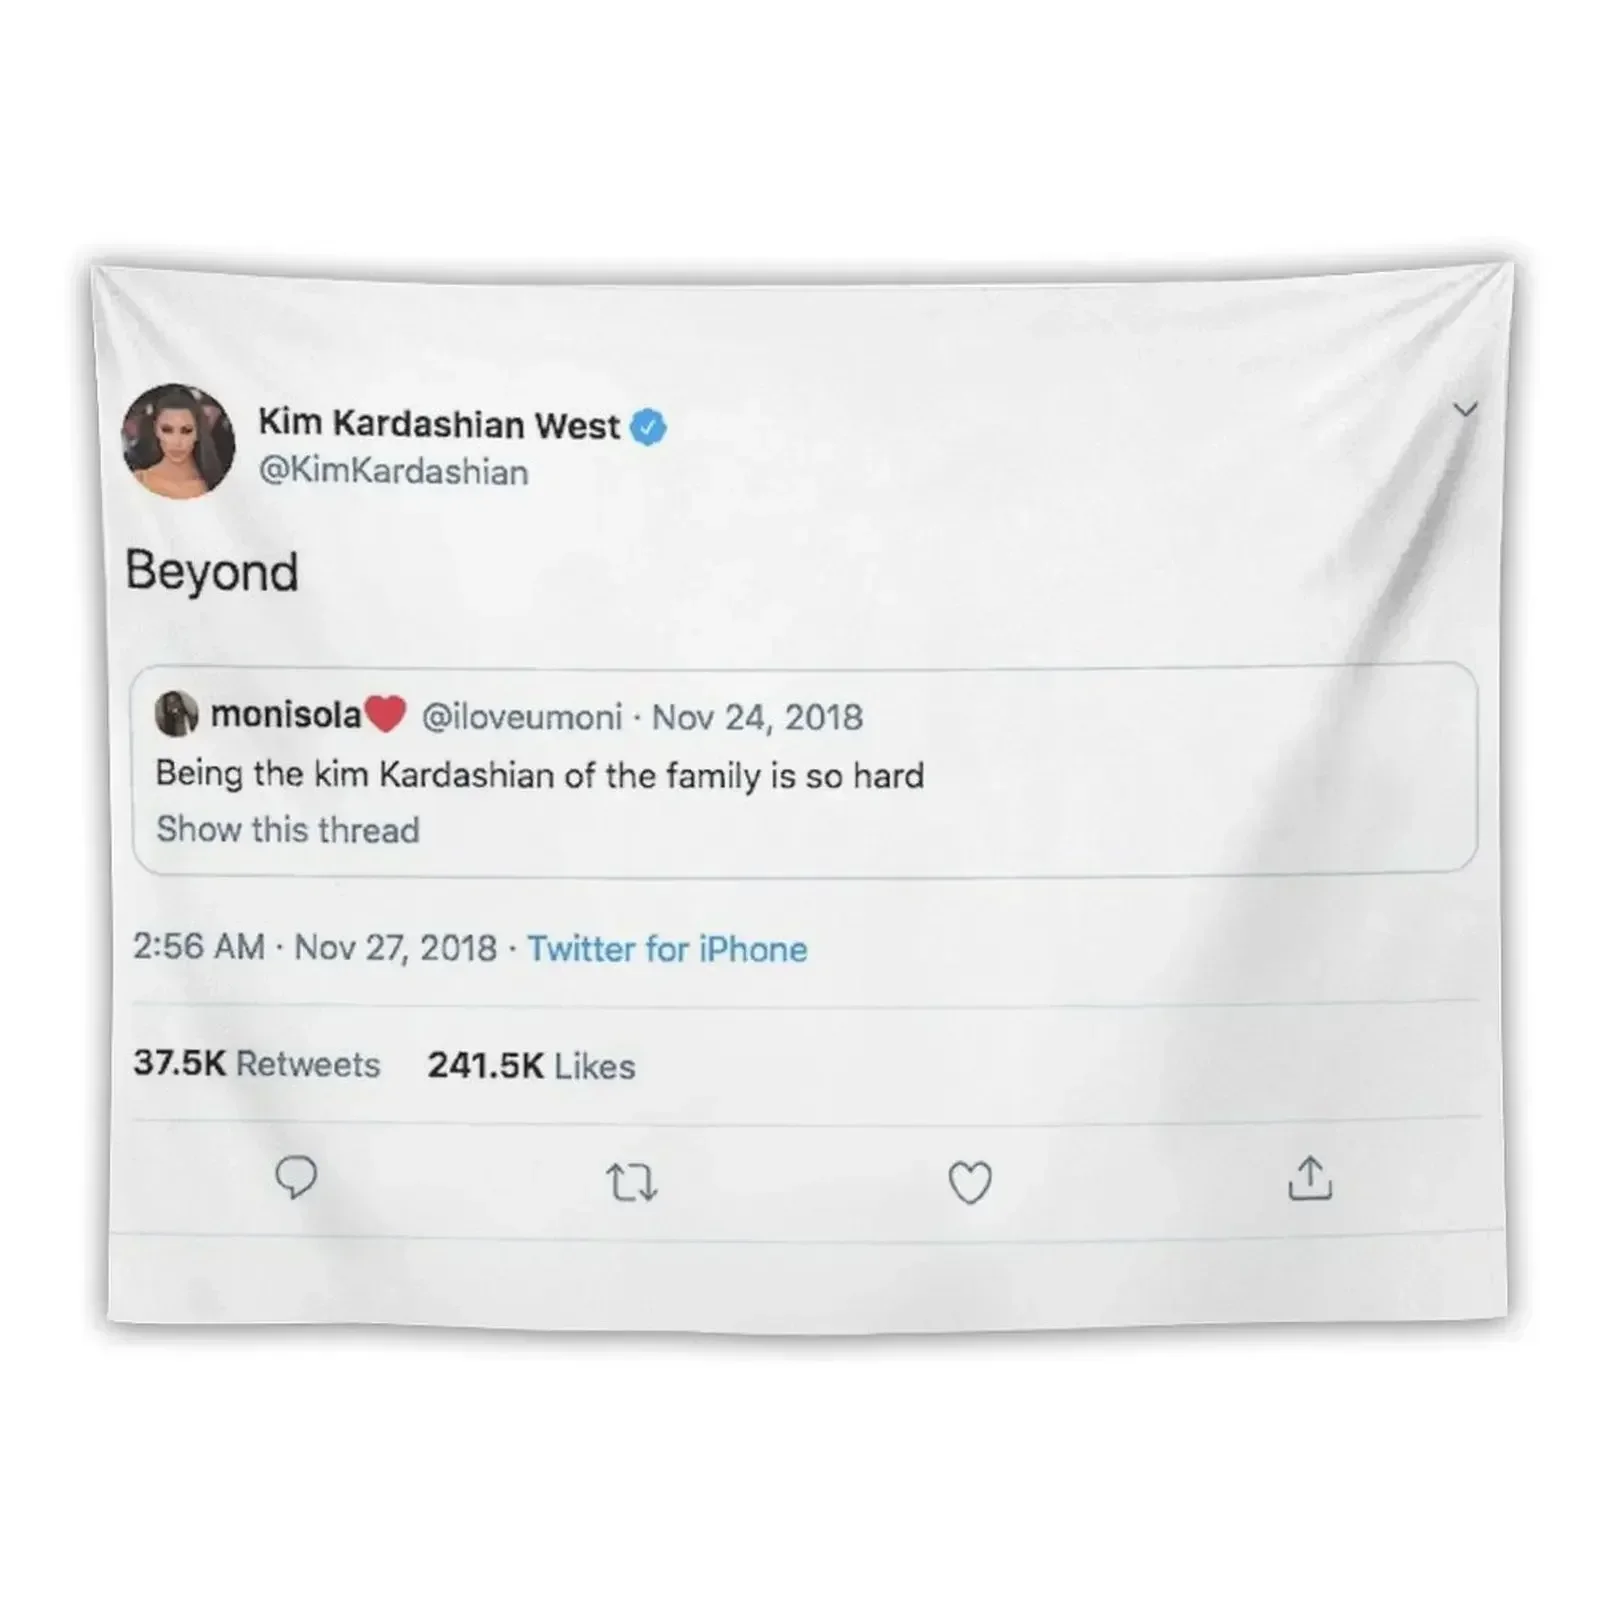This screenshot has width=1600, height=1600.
Task: Open Kim Kardashian West's profile picture
Action: 178,440
